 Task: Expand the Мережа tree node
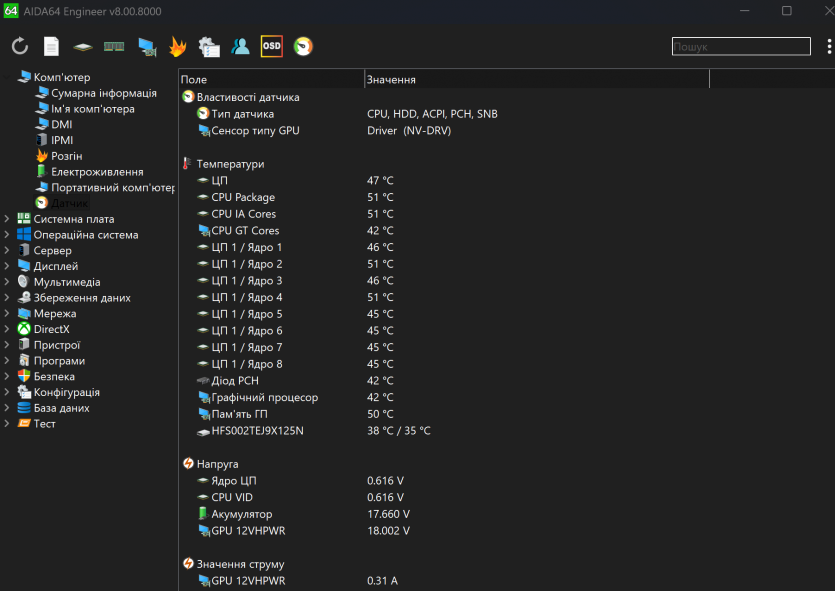[x=8, y=314]
